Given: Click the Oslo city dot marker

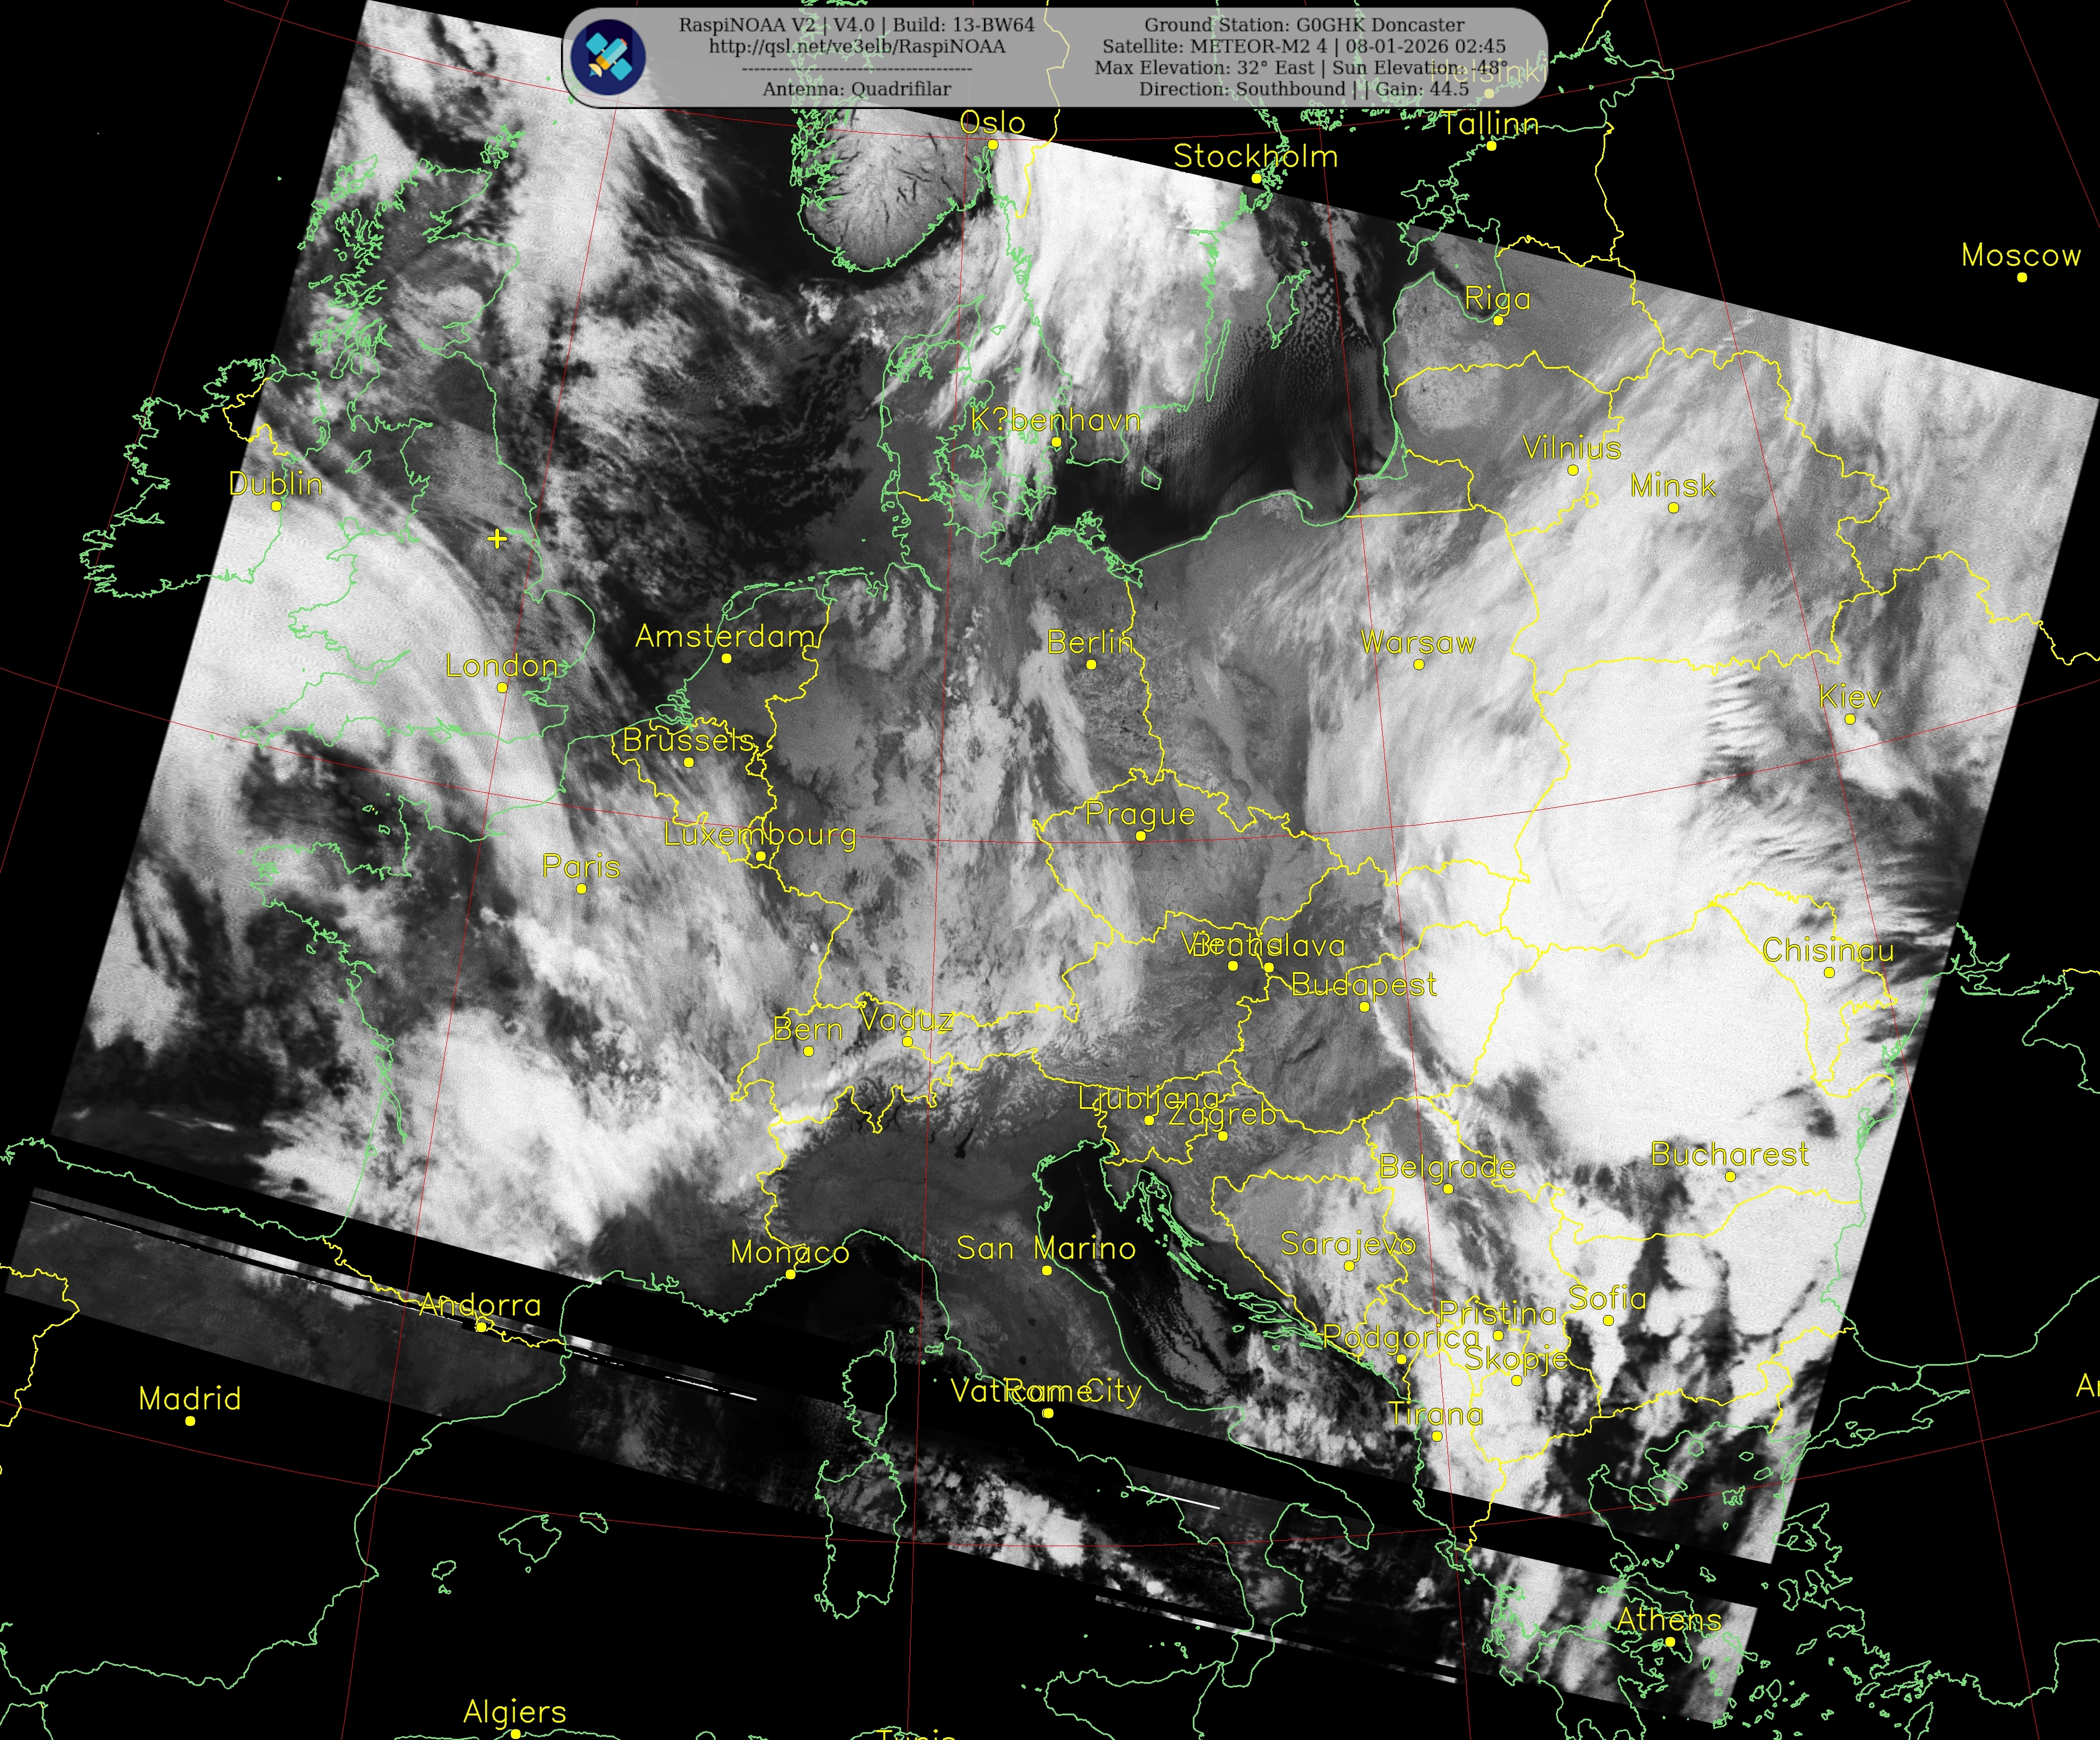Looking at the screenshot, I should click(993, 145).
